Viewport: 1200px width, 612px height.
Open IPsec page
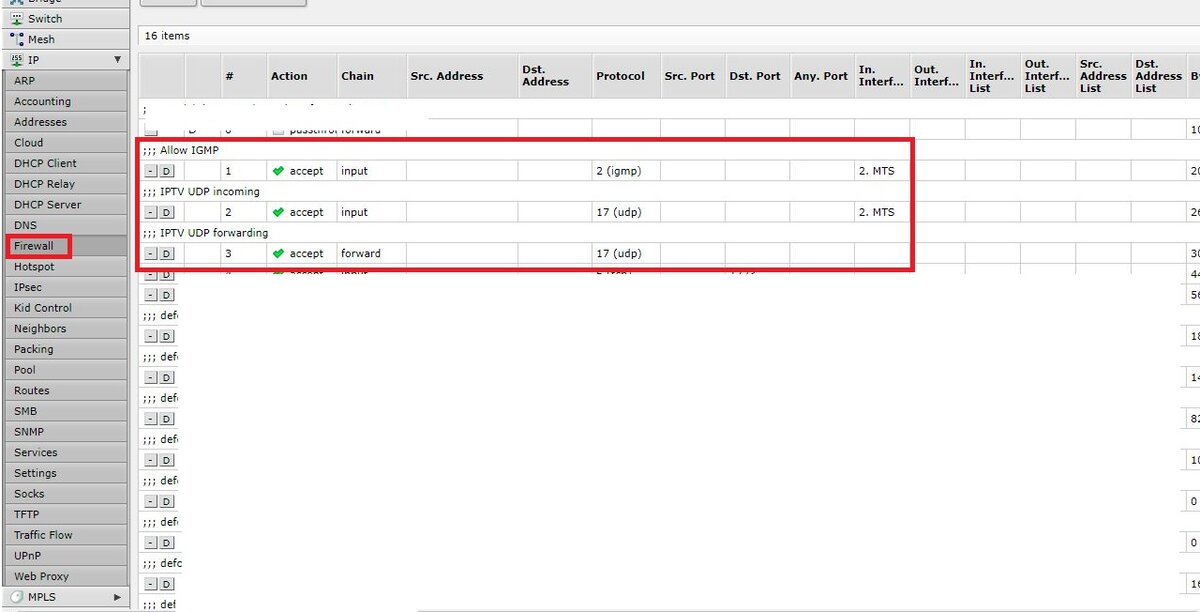click(66, 287)
